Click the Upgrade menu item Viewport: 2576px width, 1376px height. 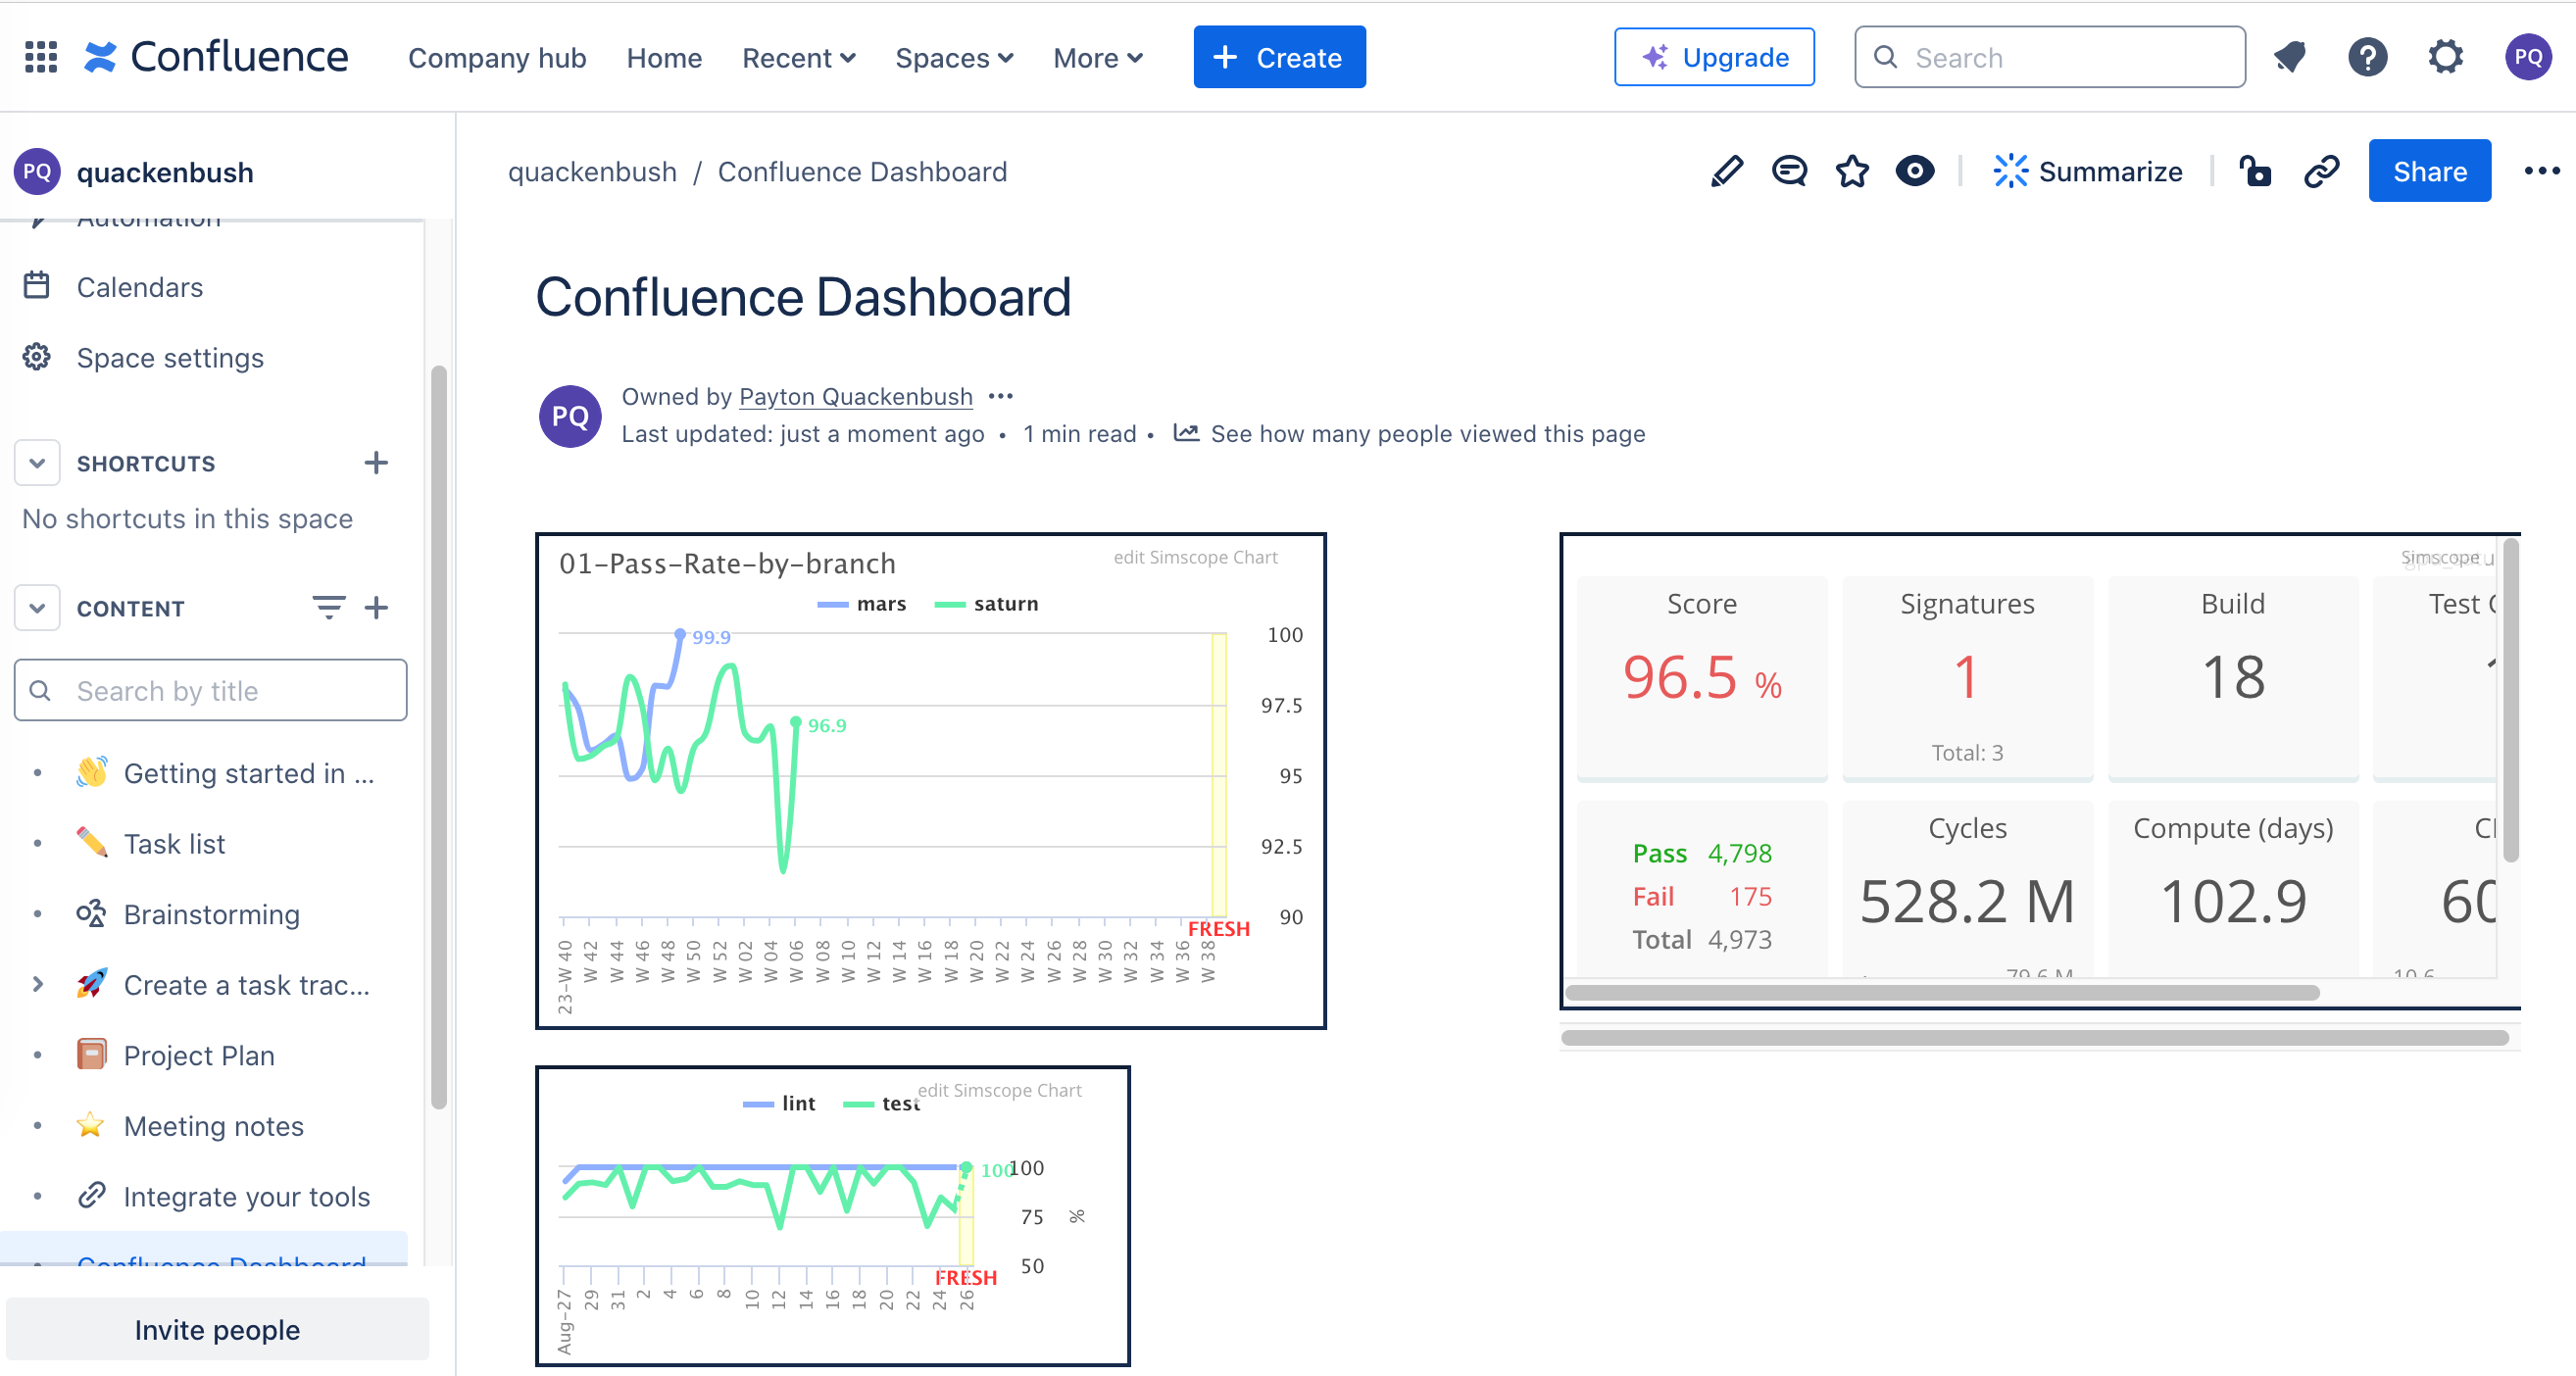pyautogui.click(x=1712, y=56)
